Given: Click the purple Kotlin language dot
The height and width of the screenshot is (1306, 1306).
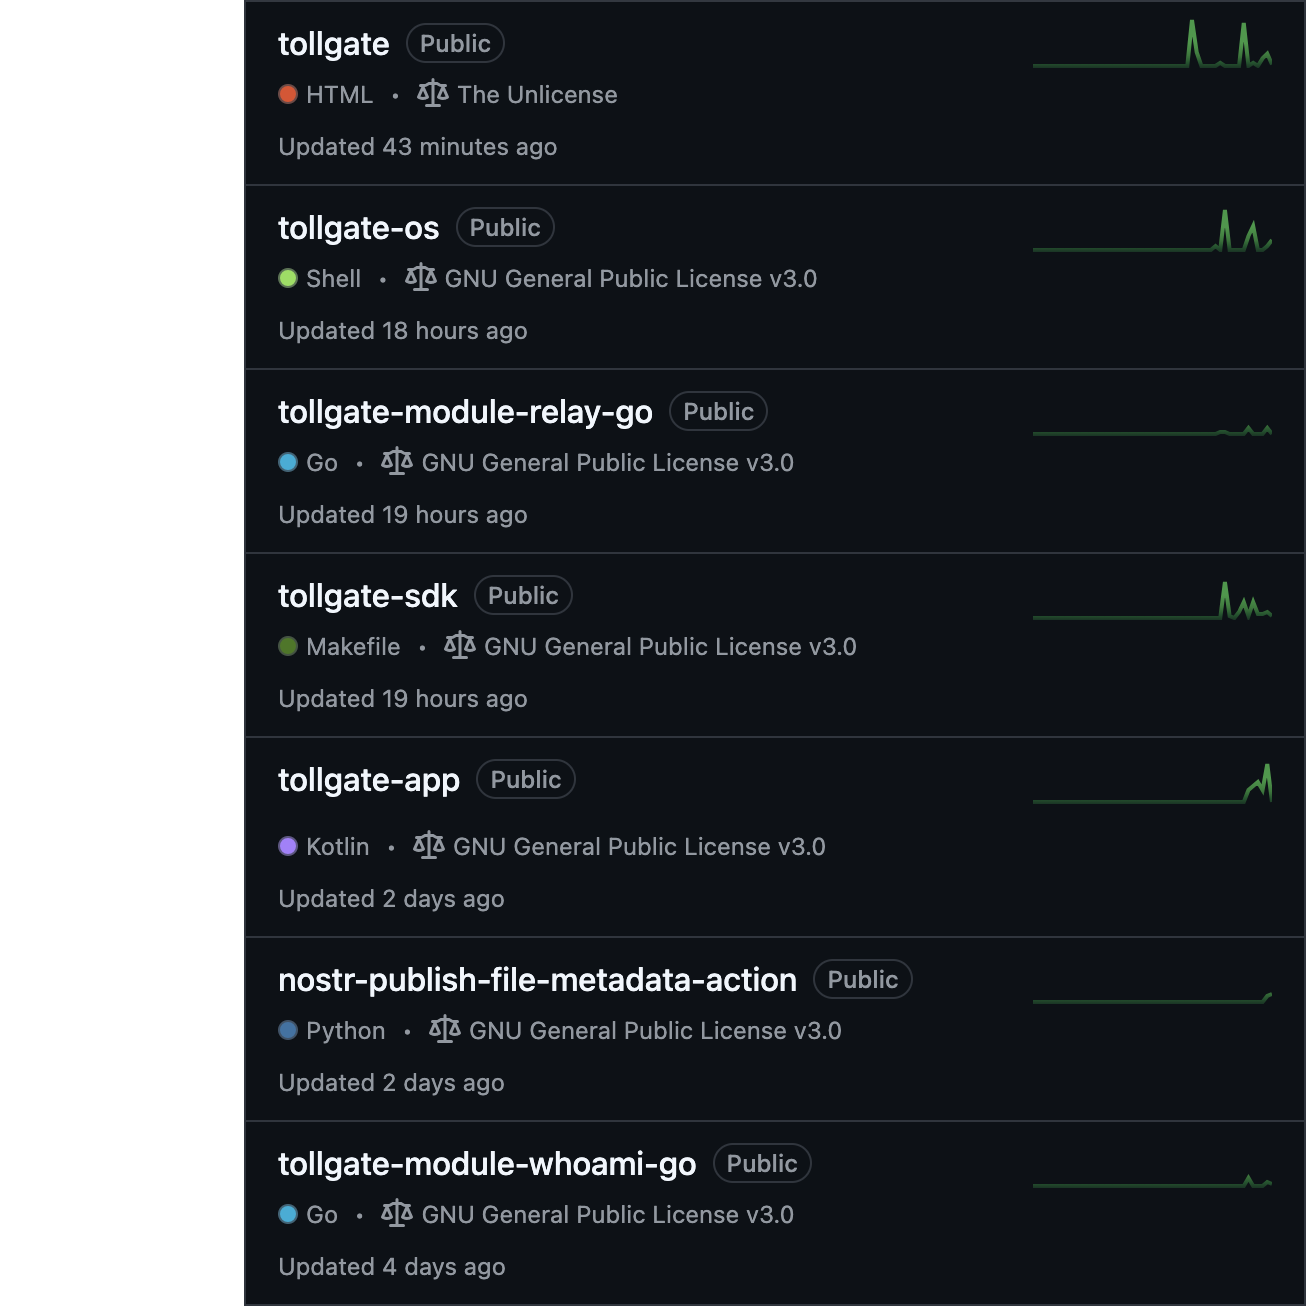Looking at the screenshot, I should point(288,846).
